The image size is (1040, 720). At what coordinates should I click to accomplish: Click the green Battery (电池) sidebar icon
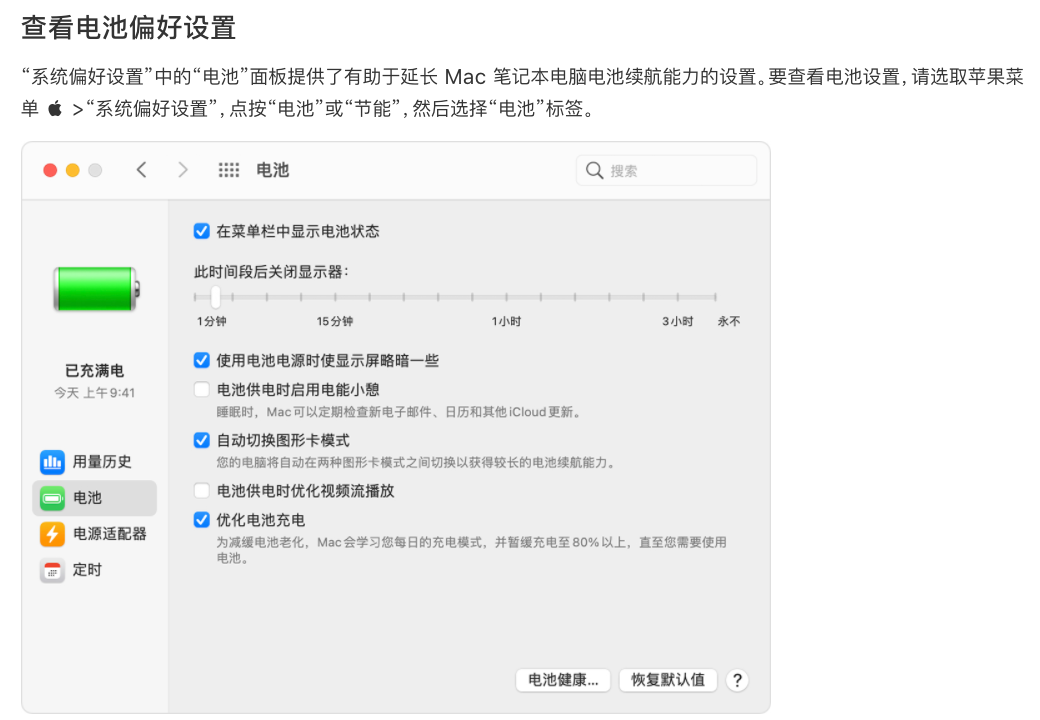[x=52, y=498]
